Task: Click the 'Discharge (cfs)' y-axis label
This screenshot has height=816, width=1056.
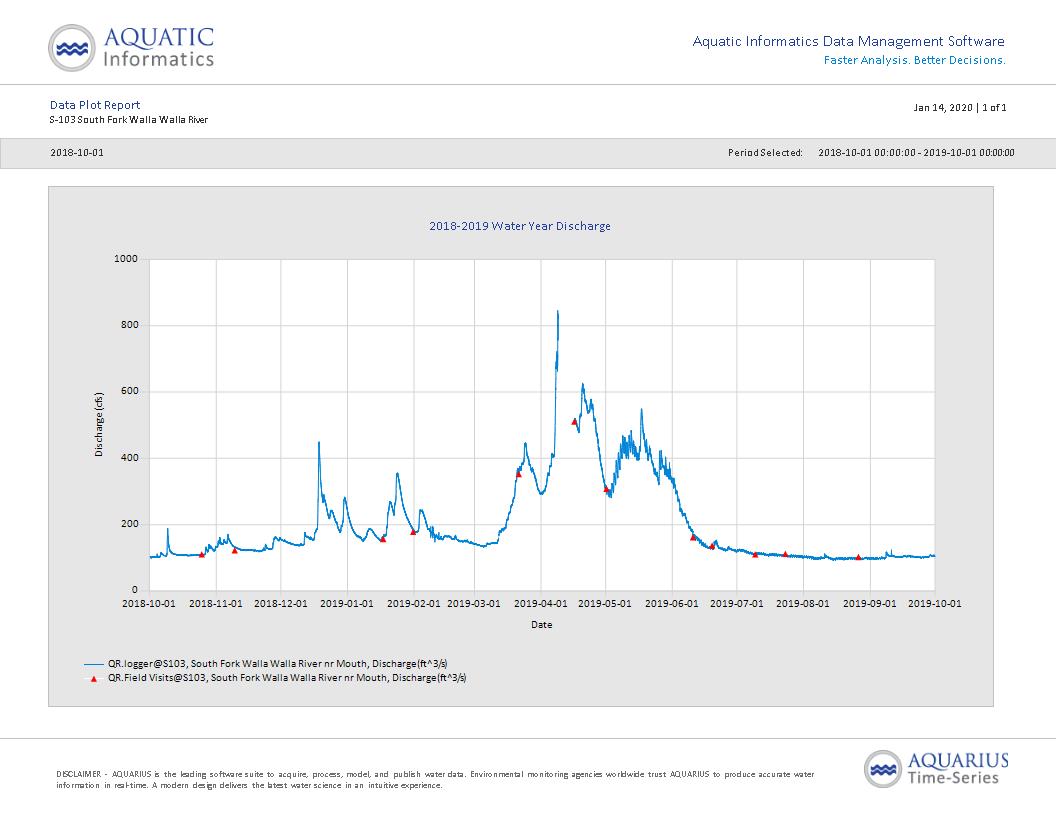Action: [x=99, y=424]
